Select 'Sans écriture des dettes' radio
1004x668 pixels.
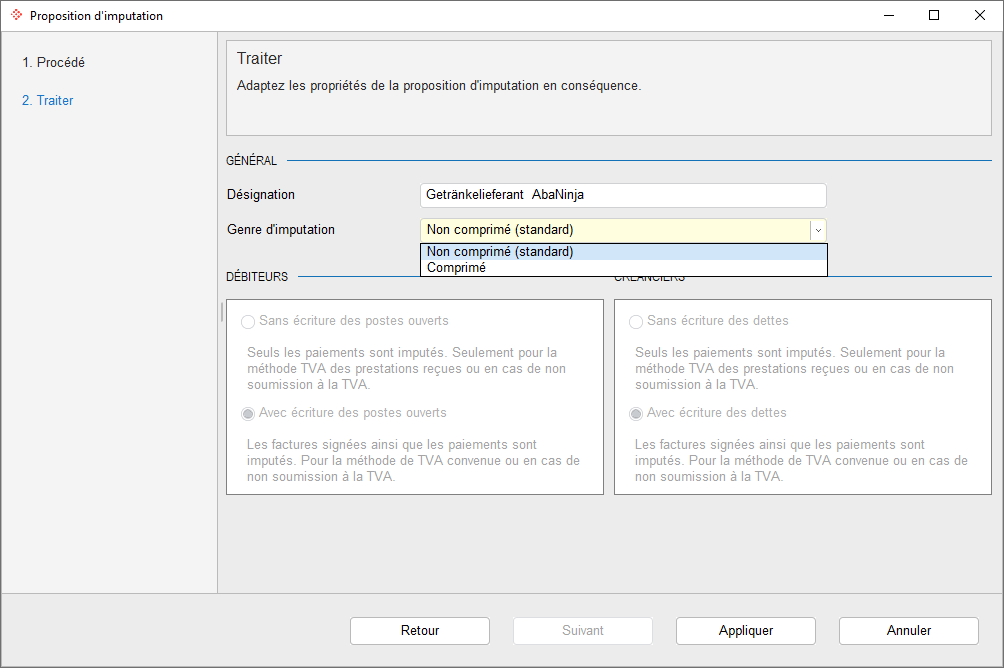[636, 322]
